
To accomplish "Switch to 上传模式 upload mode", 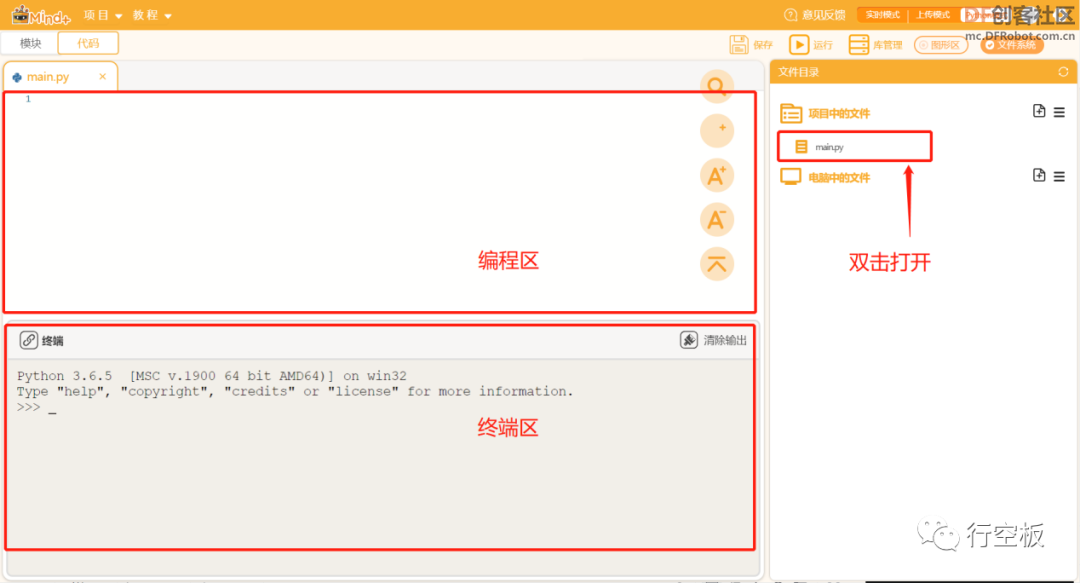I will (933, 14).
